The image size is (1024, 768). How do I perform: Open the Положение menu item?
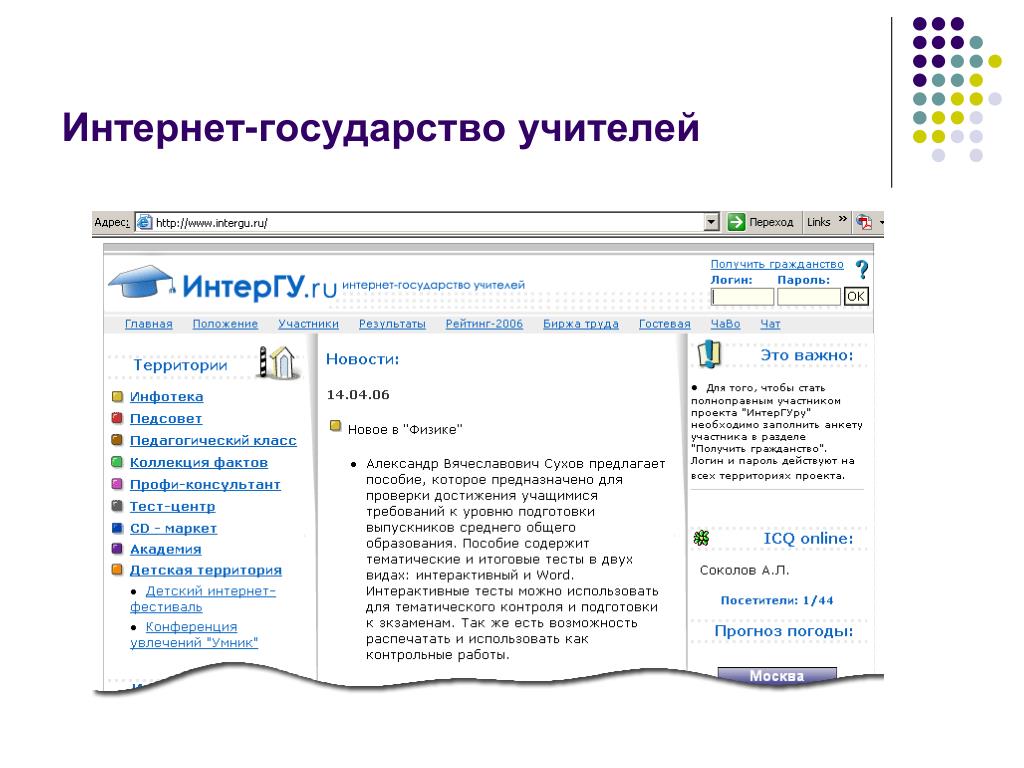coord(225,324)
